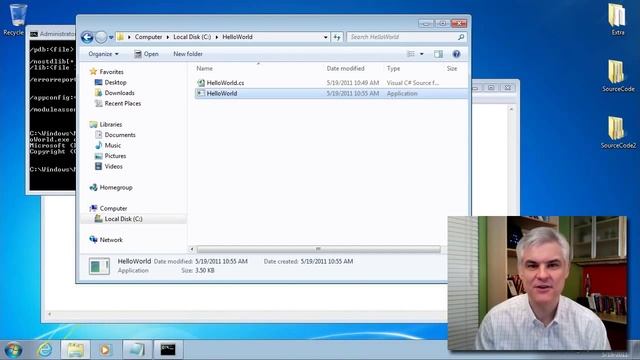Select Local Disk (C:) in navigation pane
The width and height of the screenshot is (640, 360).
[x=124, y=219]
